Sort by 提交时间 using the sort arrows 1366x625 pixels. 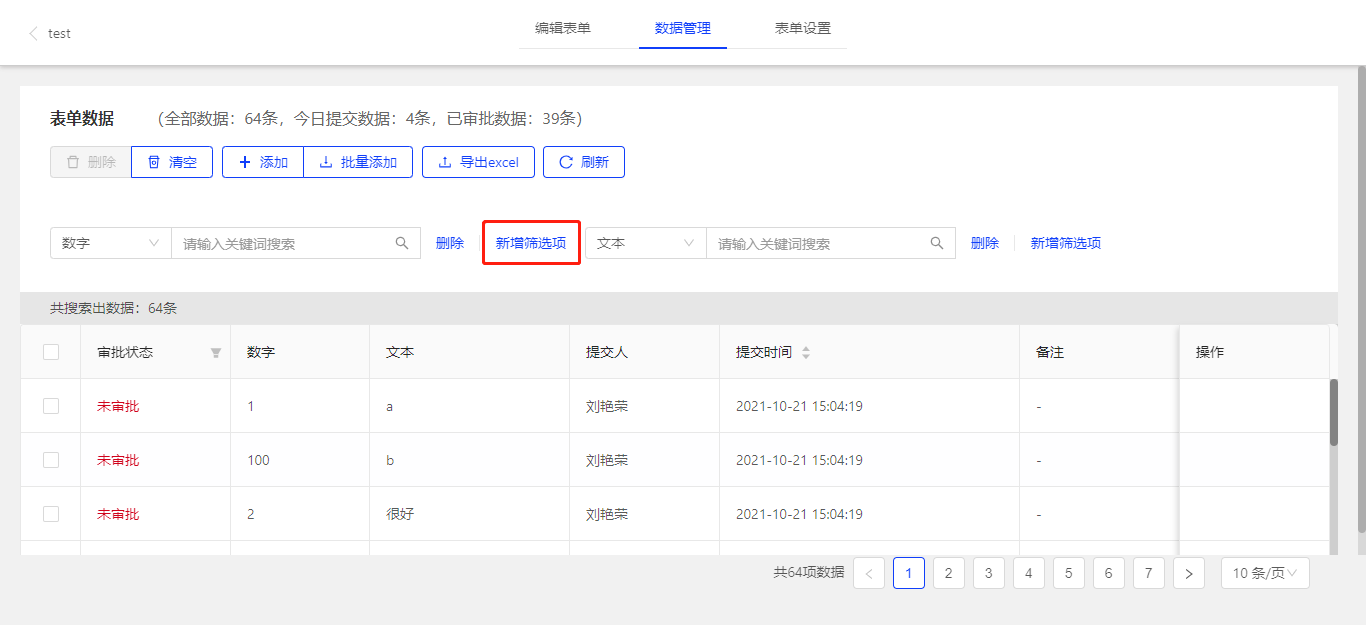(x=806, y=353)
